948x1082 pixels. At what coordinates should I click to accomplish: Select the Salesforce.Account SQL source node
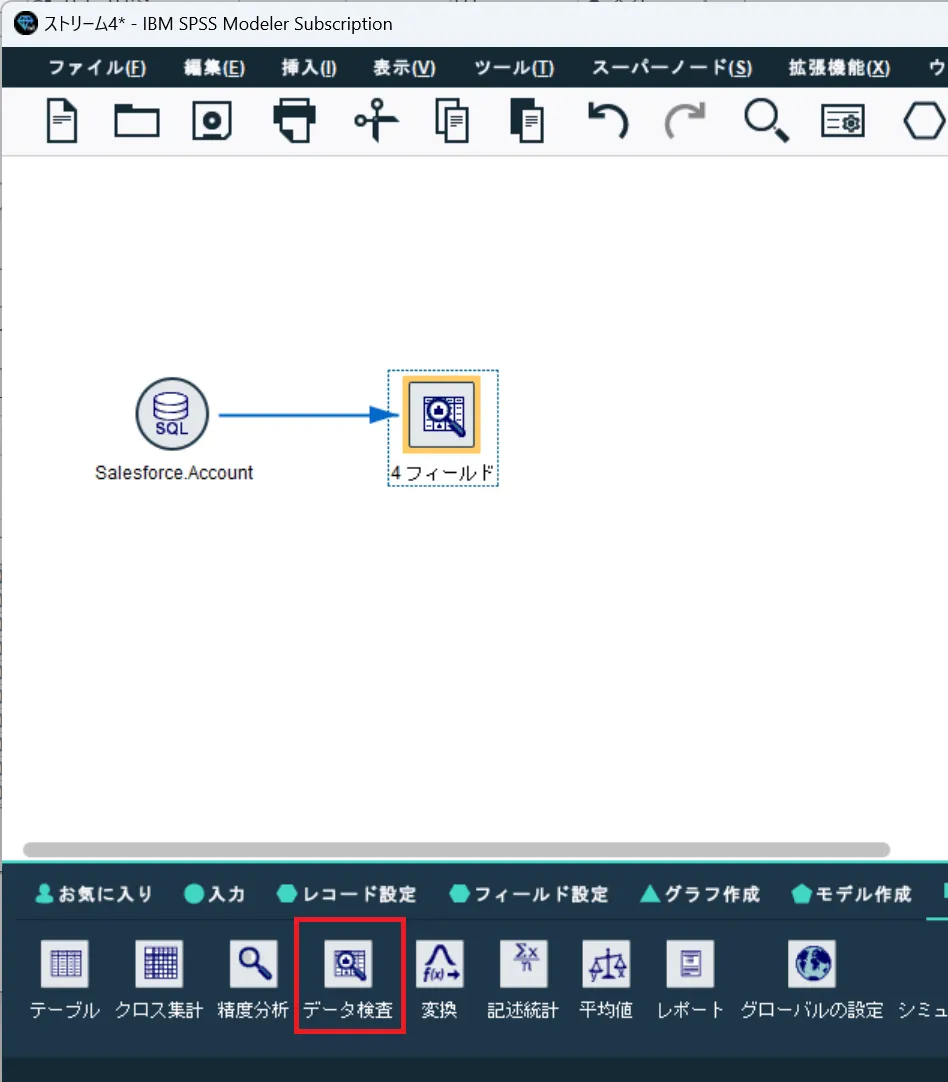pyautogui.click(x=172, y=414)
